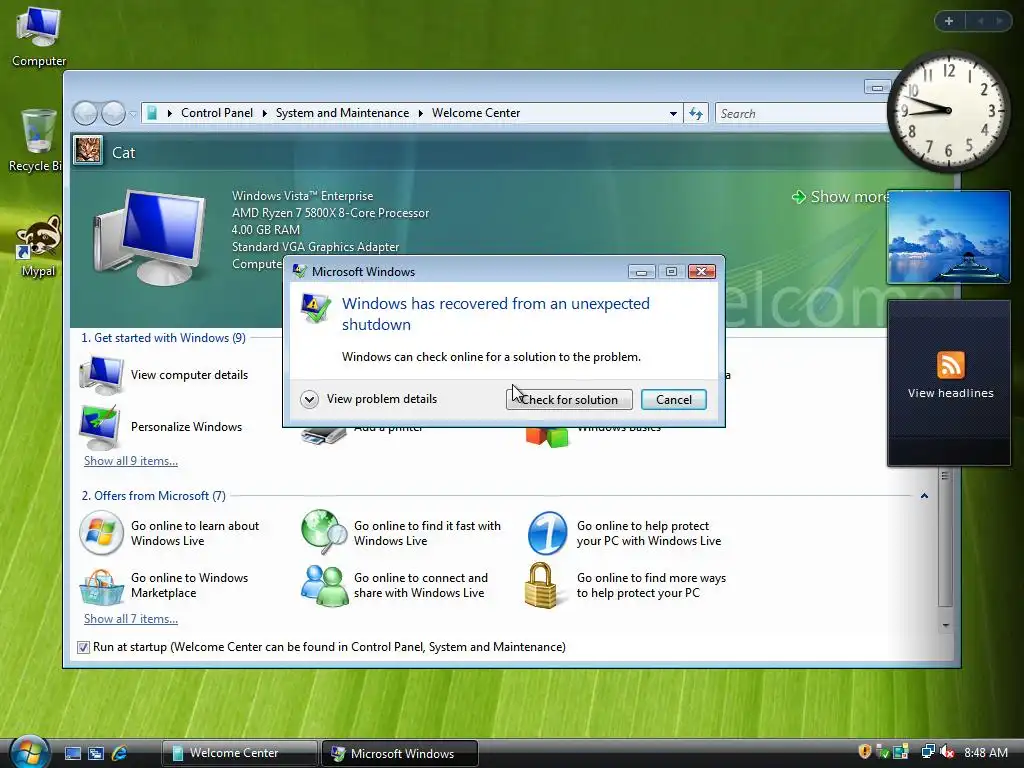Click the Show desktop quick launch icon
1024x768 pixels.
point(73,753)
